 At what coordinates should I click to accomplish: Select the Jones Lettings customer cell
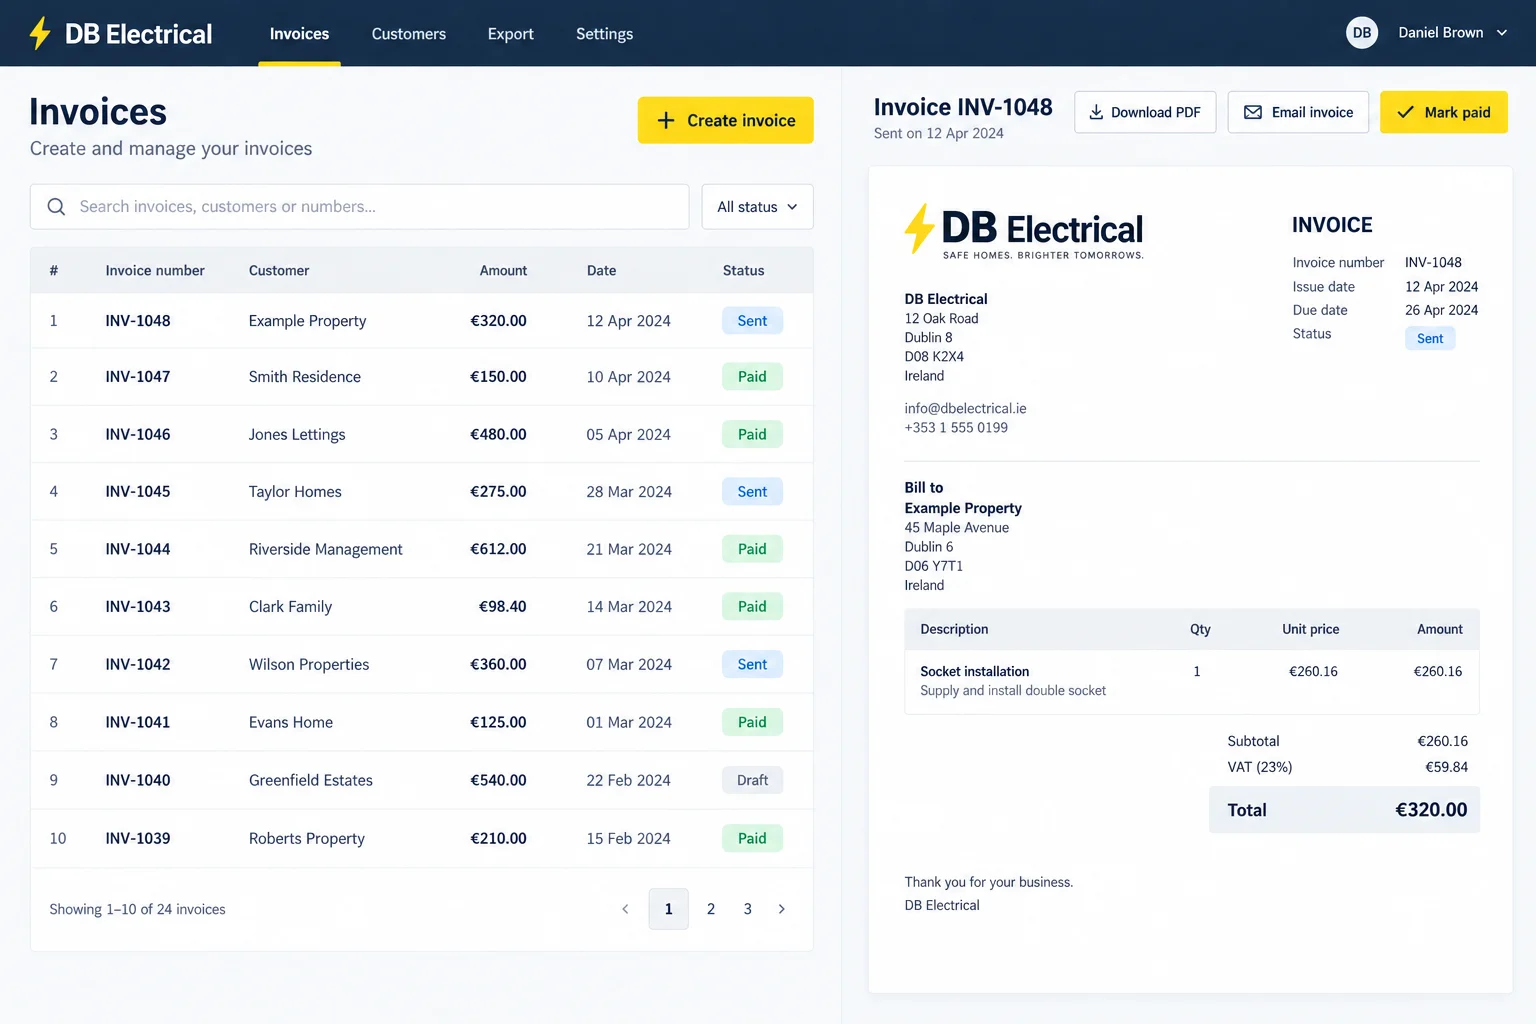pos(297,435)
